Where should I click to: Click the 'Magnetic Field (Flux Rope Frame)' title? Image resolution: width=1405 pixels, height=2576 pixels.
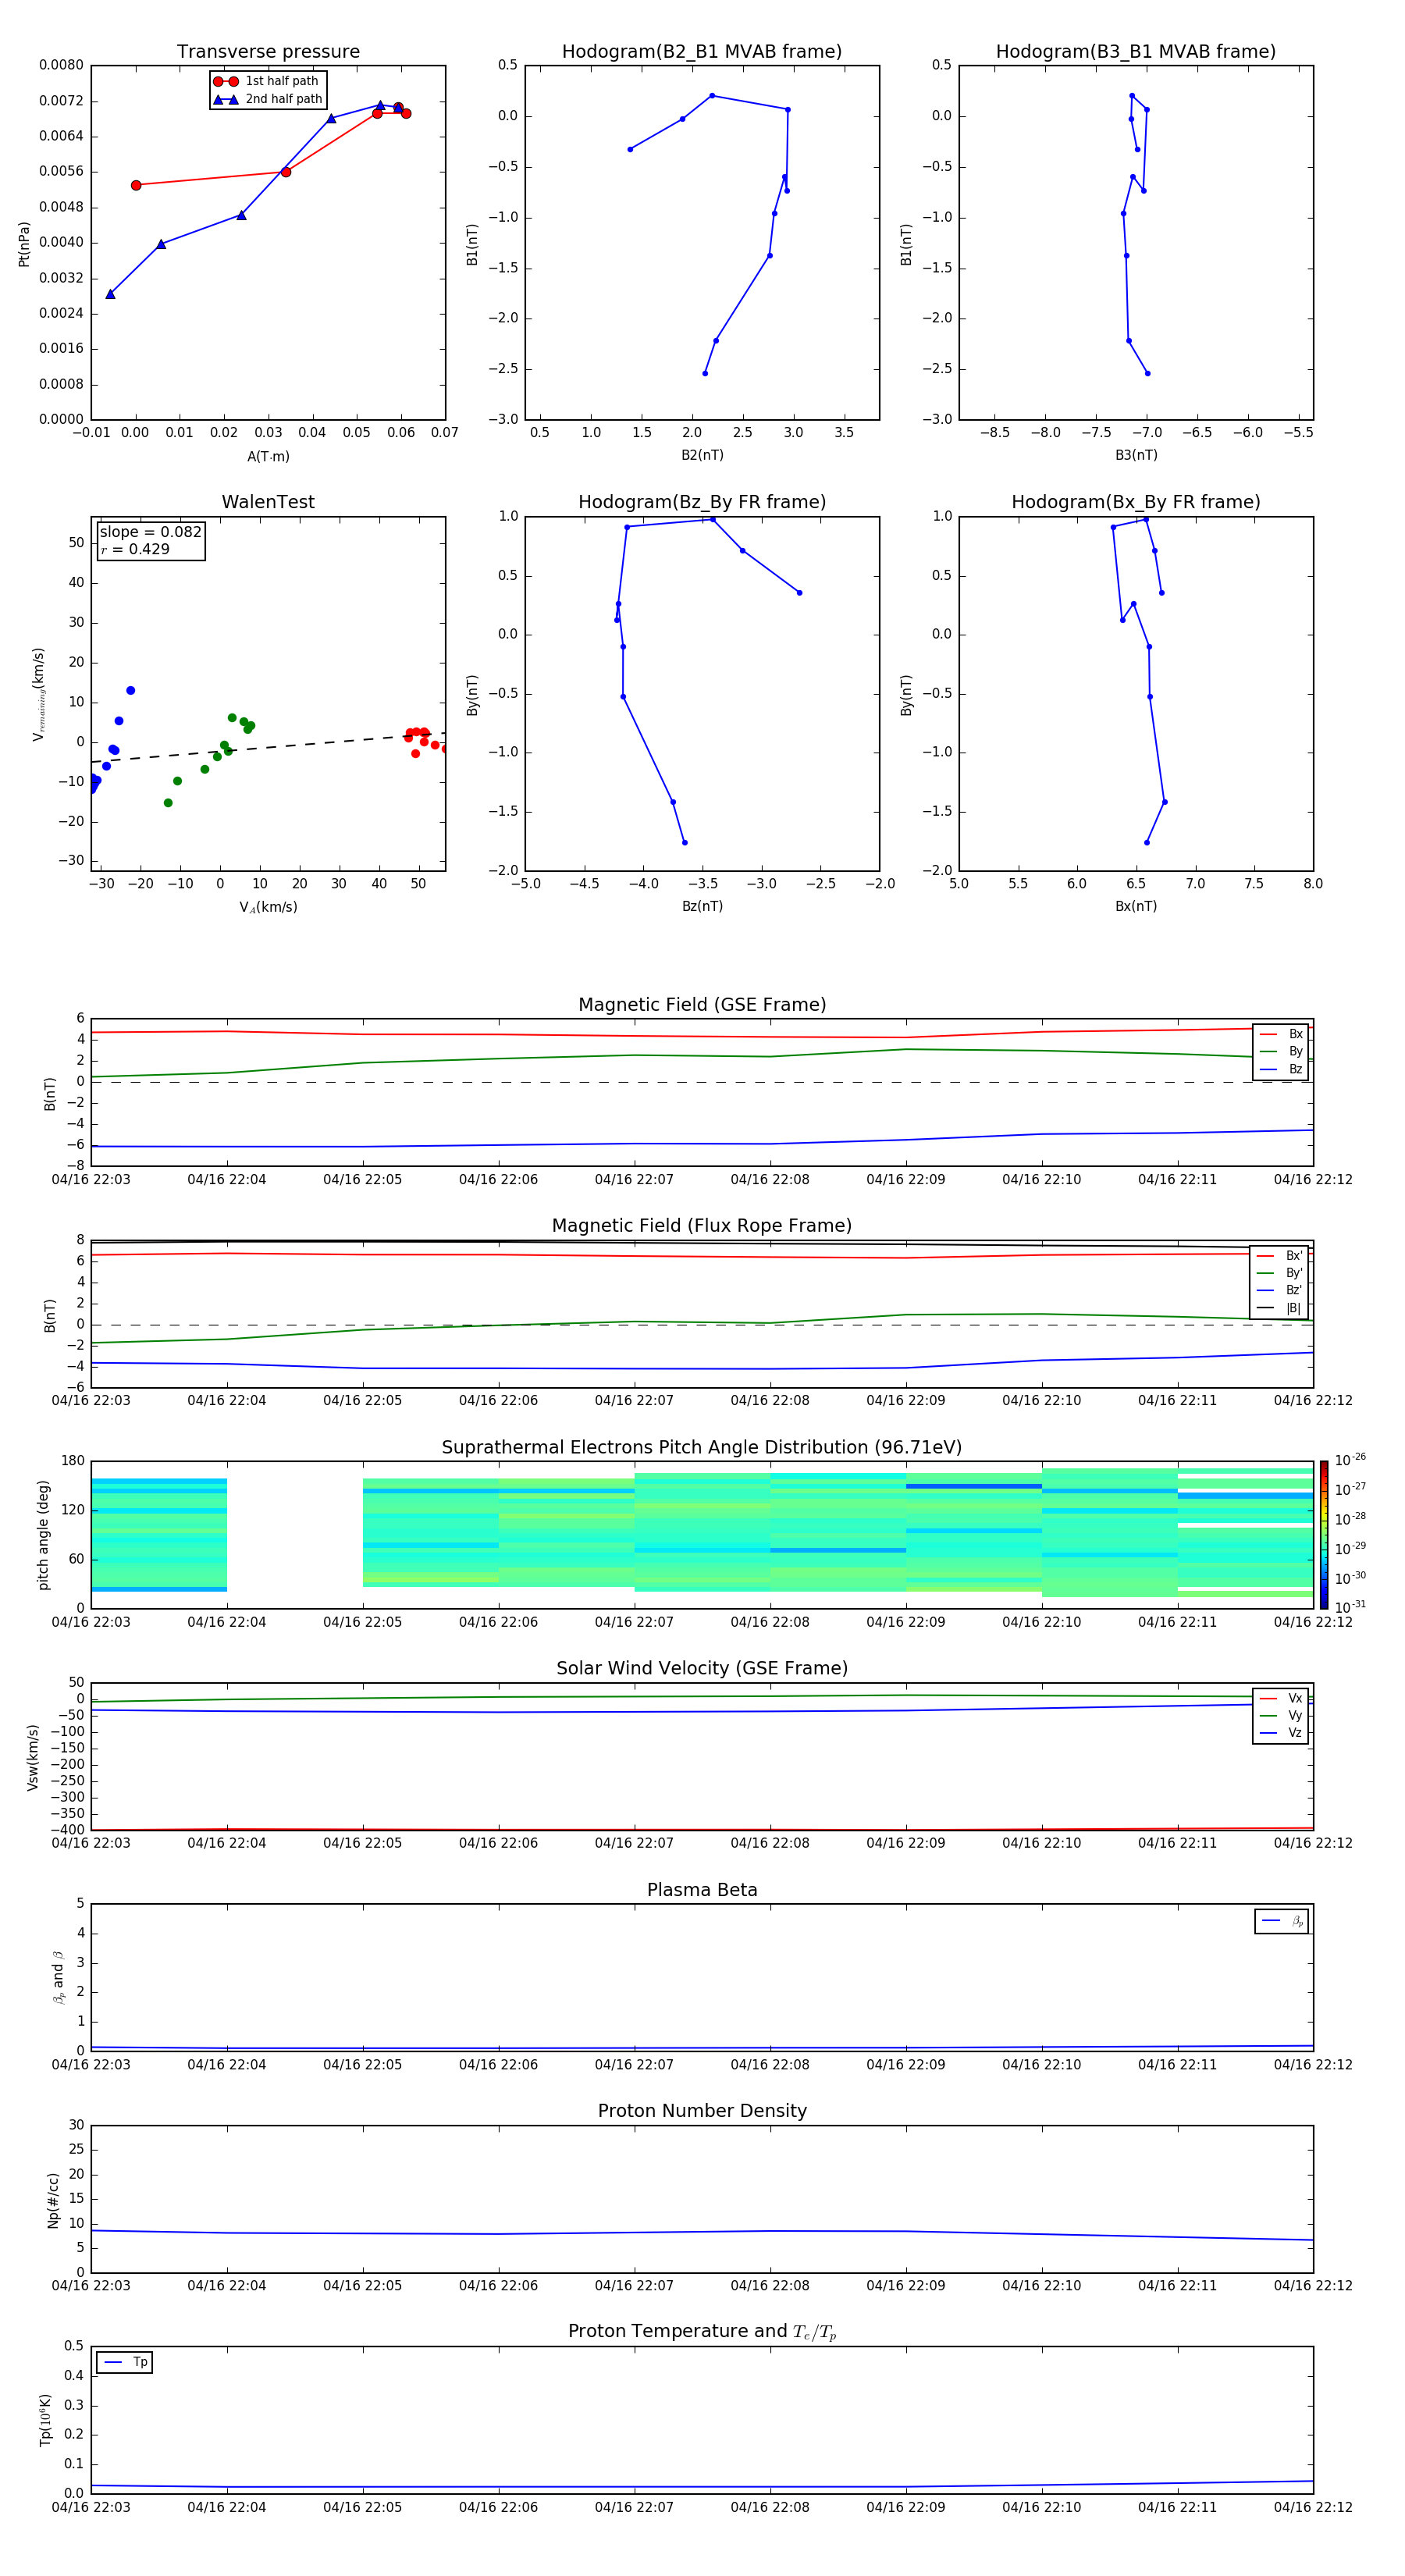(702, 1226)
